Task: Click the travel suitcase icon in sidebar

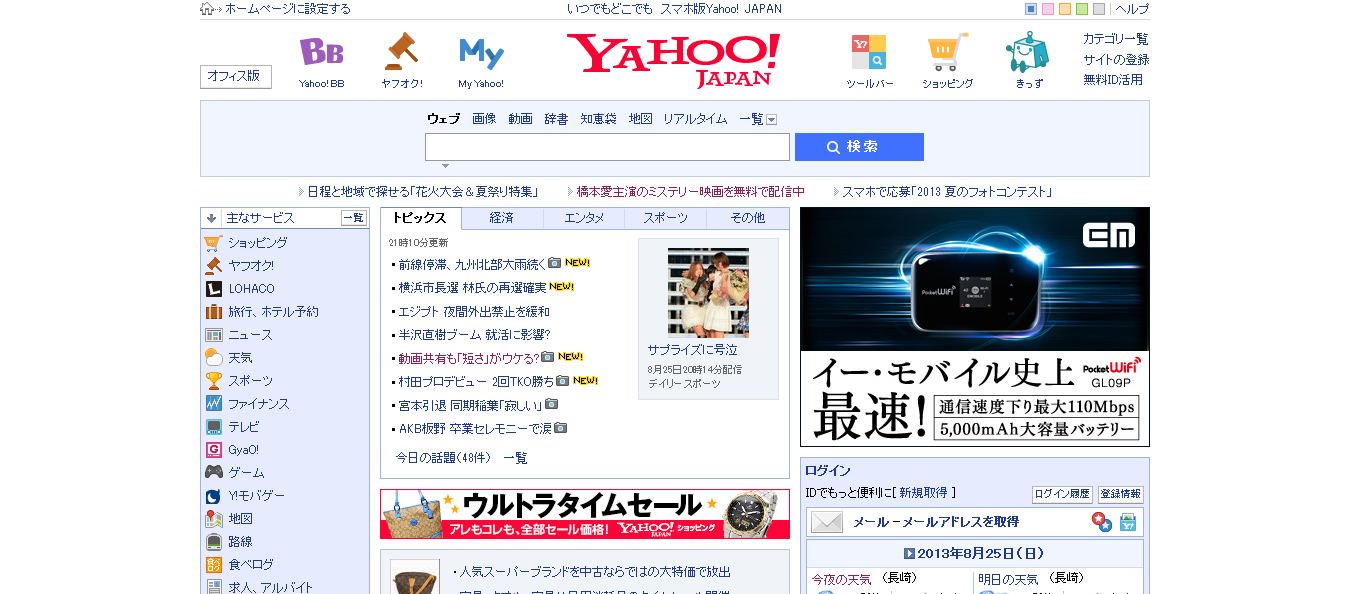Action: [x=213, y=311]
